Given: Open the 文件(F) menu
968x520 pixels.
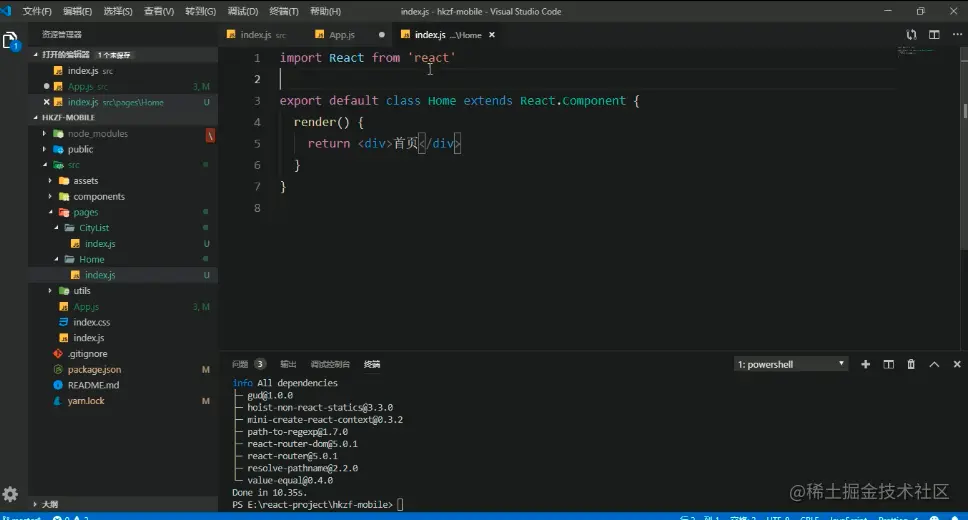Looking at the screenshot, I should click(37, 11).
